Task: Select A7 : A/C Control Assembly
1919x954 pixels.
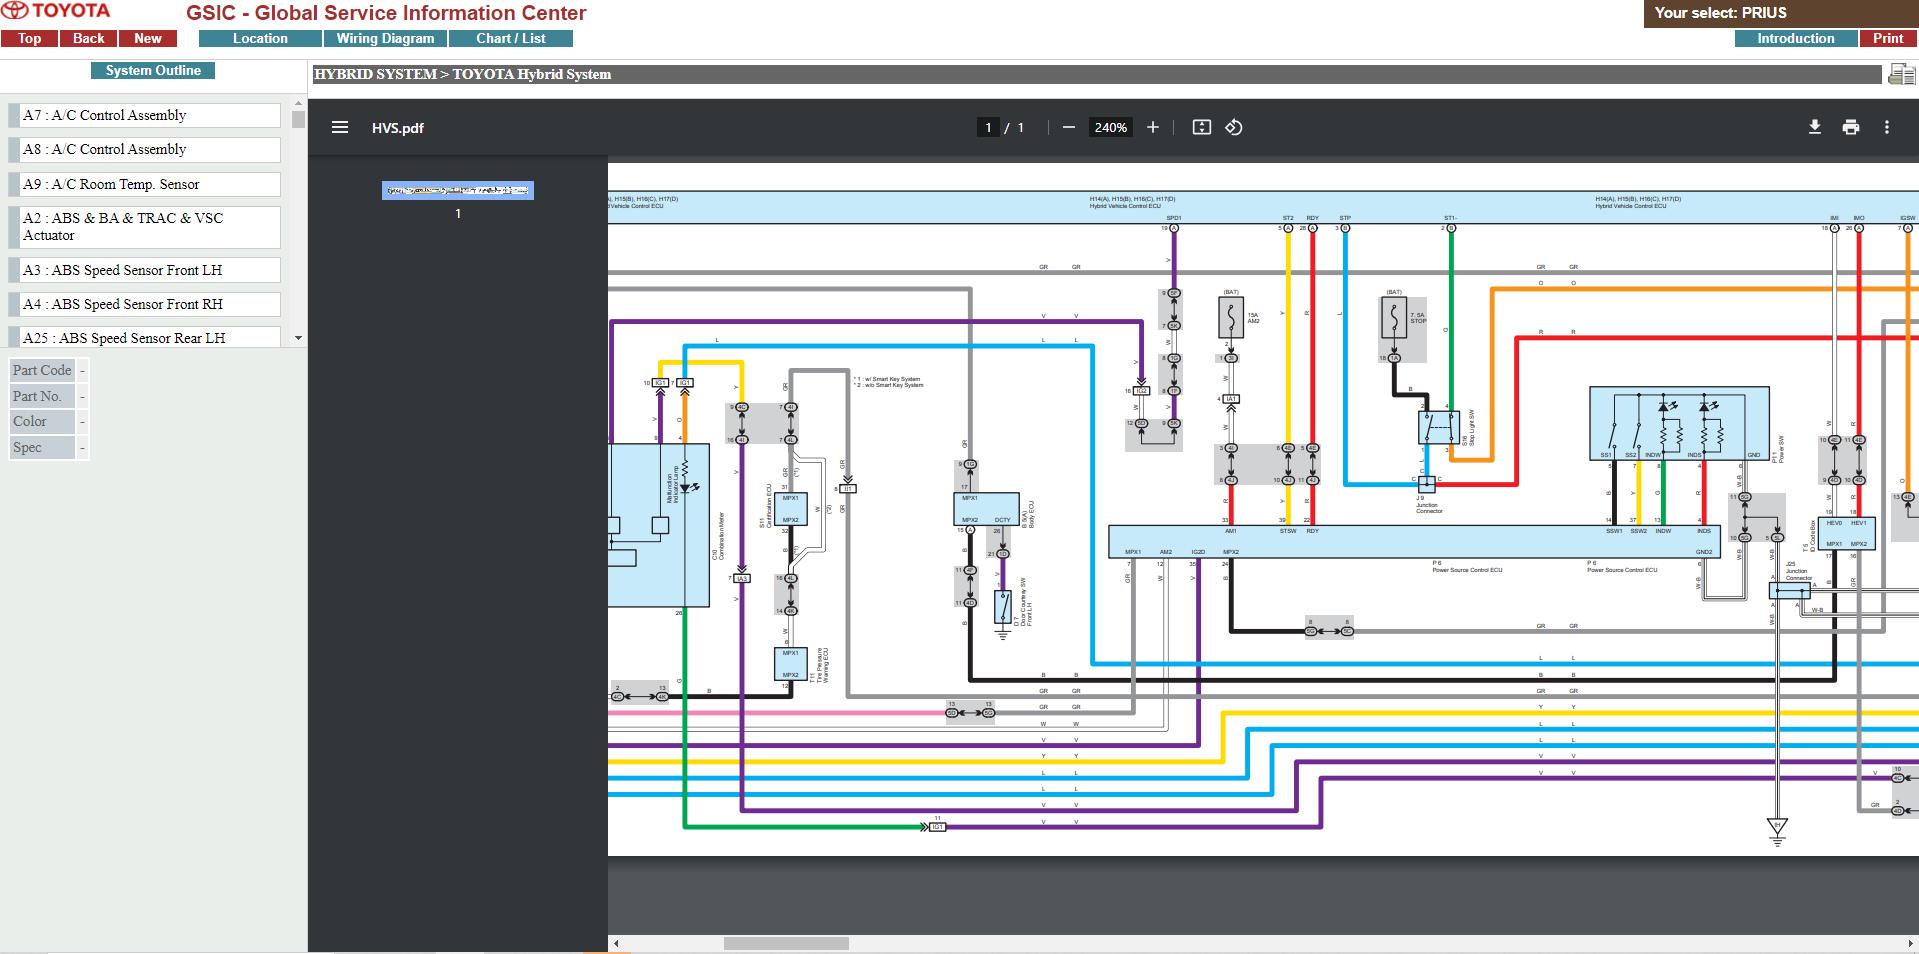Action: point(145,115)
